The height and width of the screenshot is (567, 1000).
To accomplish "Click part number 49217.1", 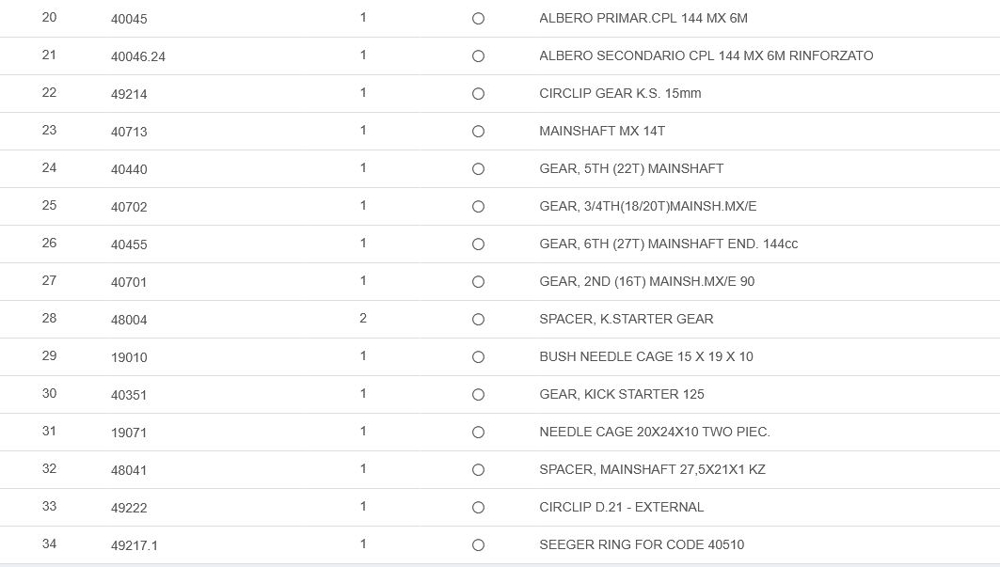I will point(134,545).
